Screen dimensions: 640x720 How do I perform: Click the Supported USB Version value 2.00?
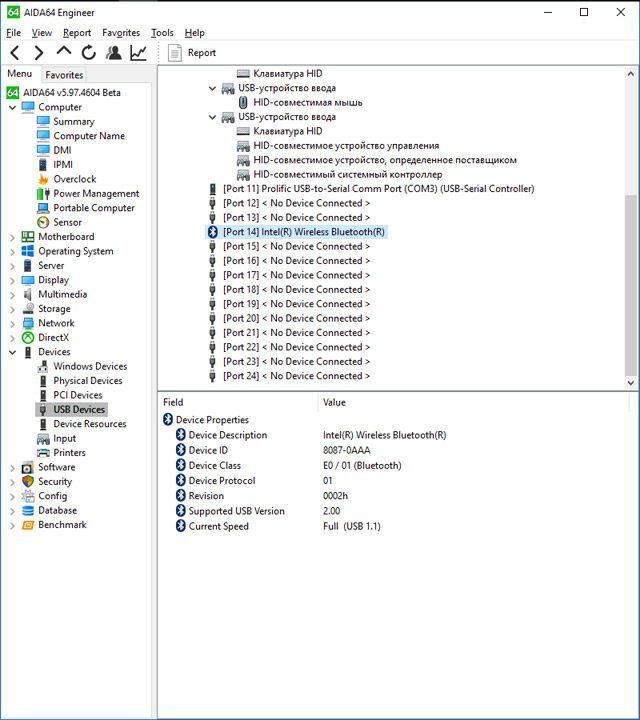coord(331,511)
